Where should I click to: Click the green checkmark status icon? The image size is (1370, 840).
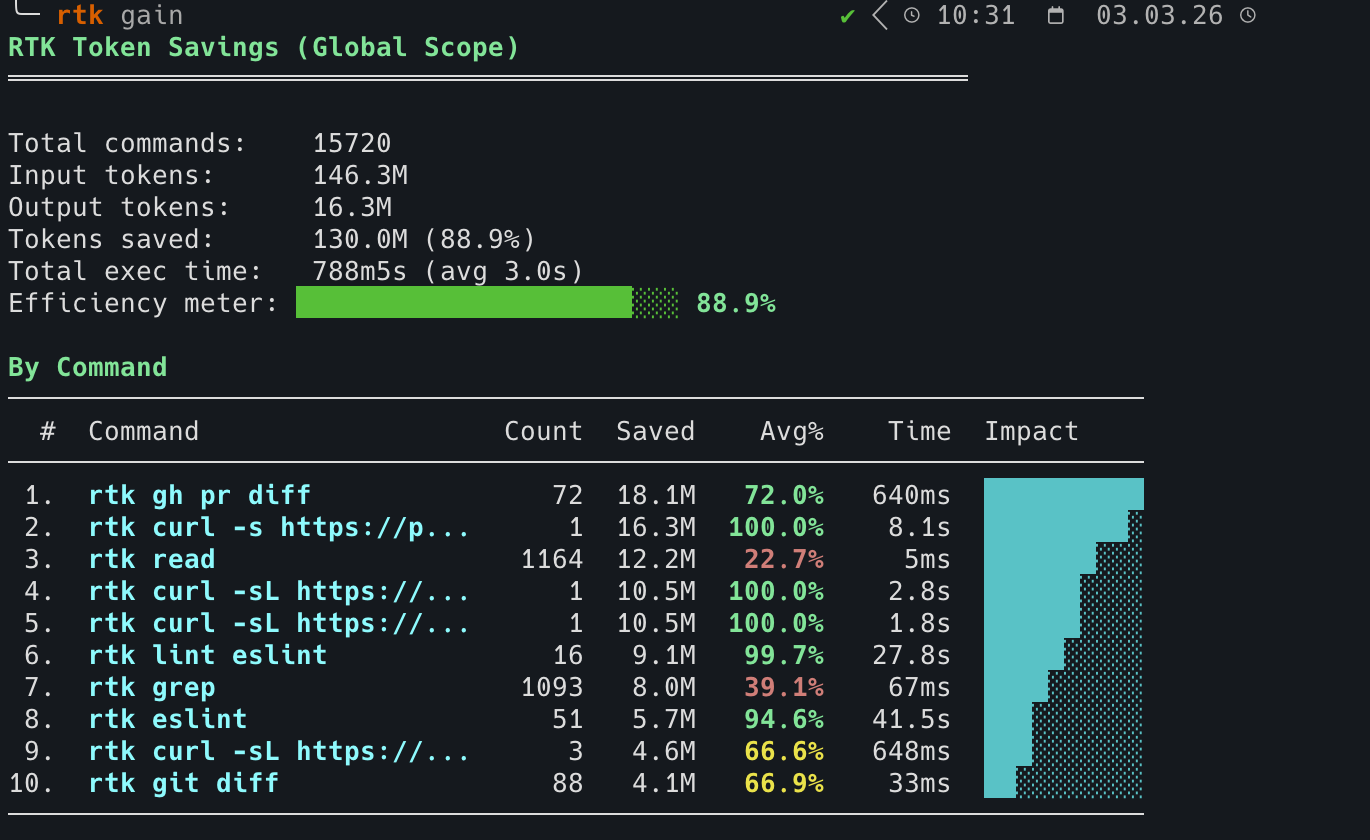(848, 16)
